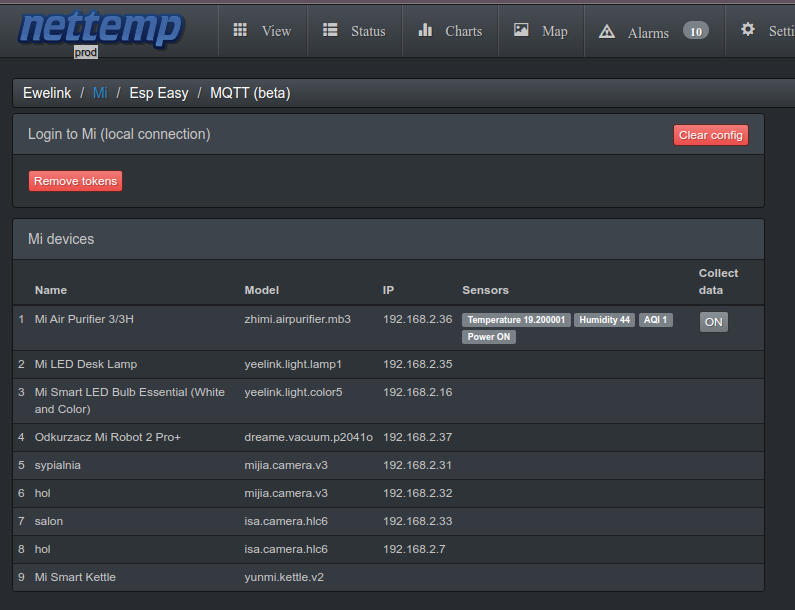Open the View menu item

click(263, 31)
